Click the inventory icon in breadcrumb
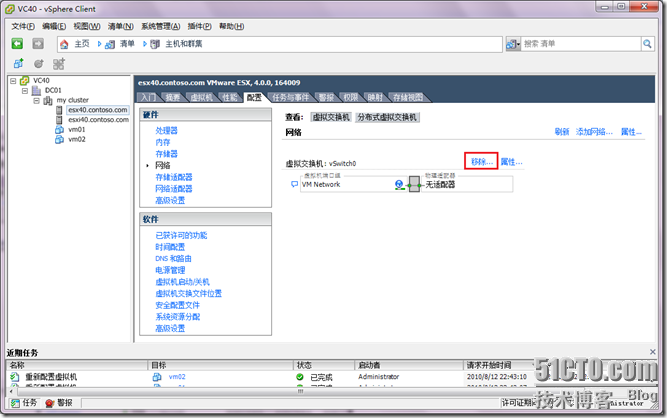The height and width of the screenshot is (418, 667). point(110,44)
